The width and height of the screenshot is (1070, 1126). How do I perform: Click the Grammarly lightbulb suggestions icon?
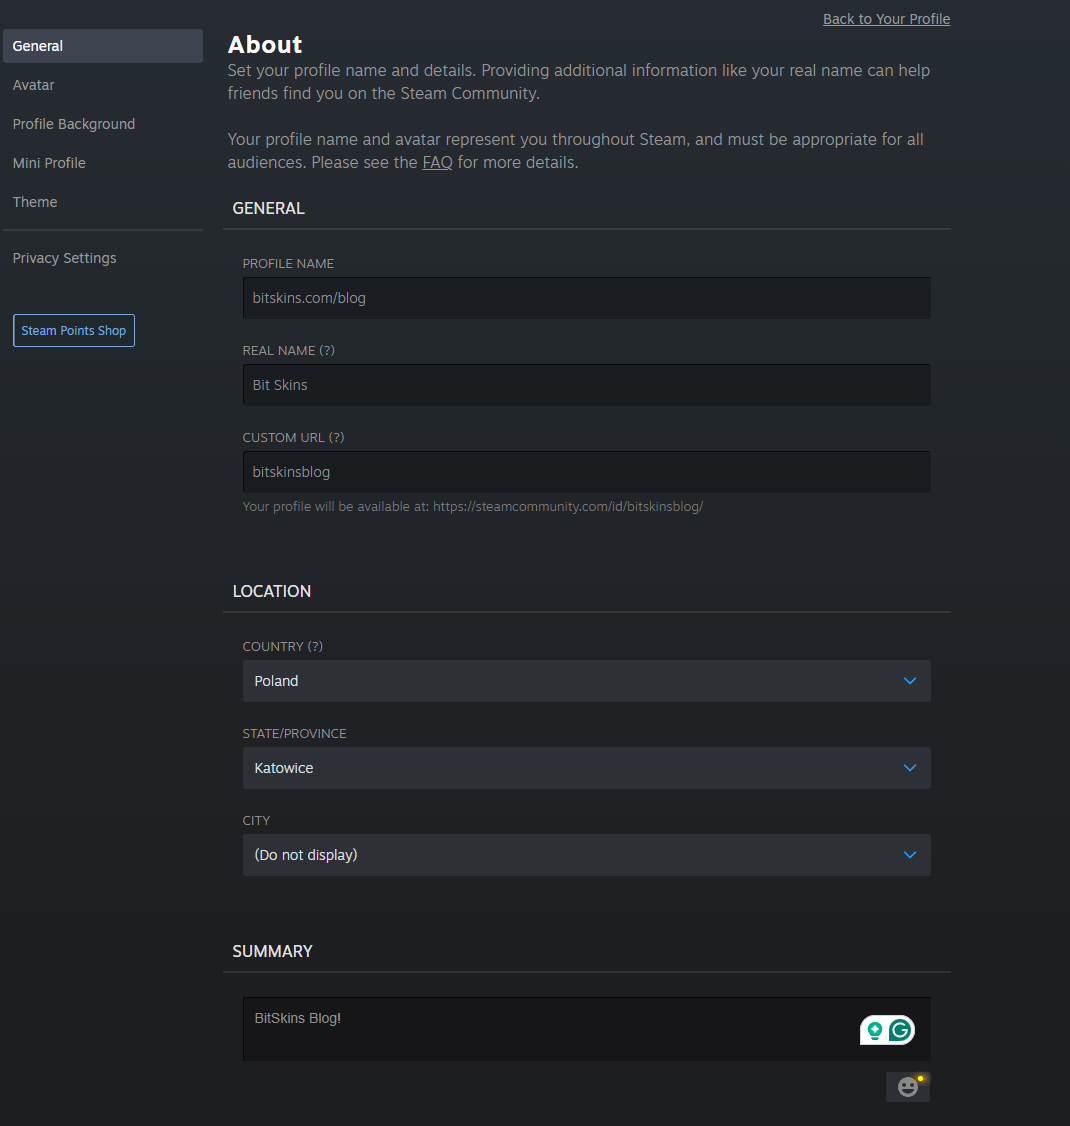tap(875, 1030)
